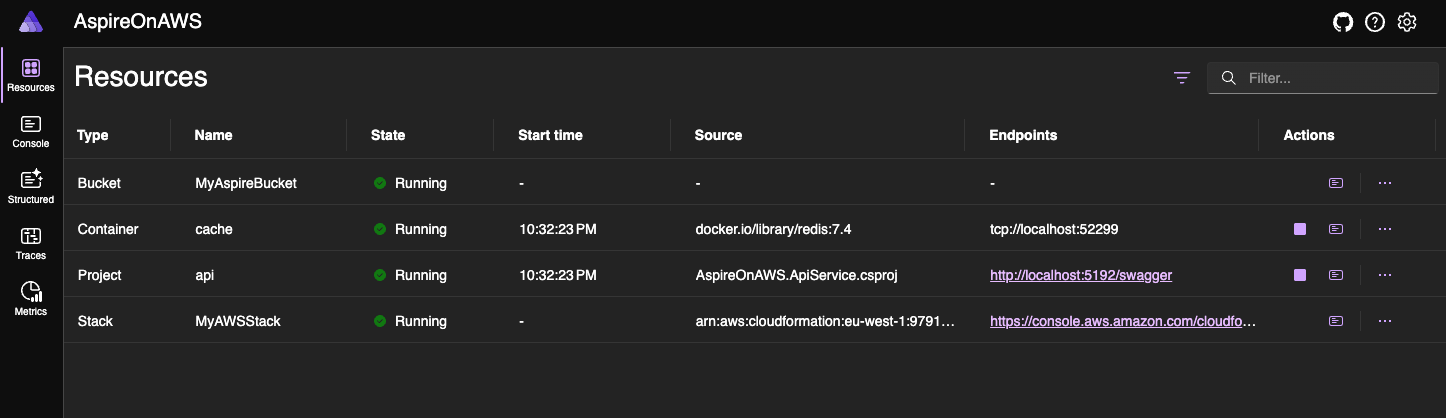Switch to the Console page
Image resolution: width=1446 pixels, height=418 pixels.
point(31,131)
